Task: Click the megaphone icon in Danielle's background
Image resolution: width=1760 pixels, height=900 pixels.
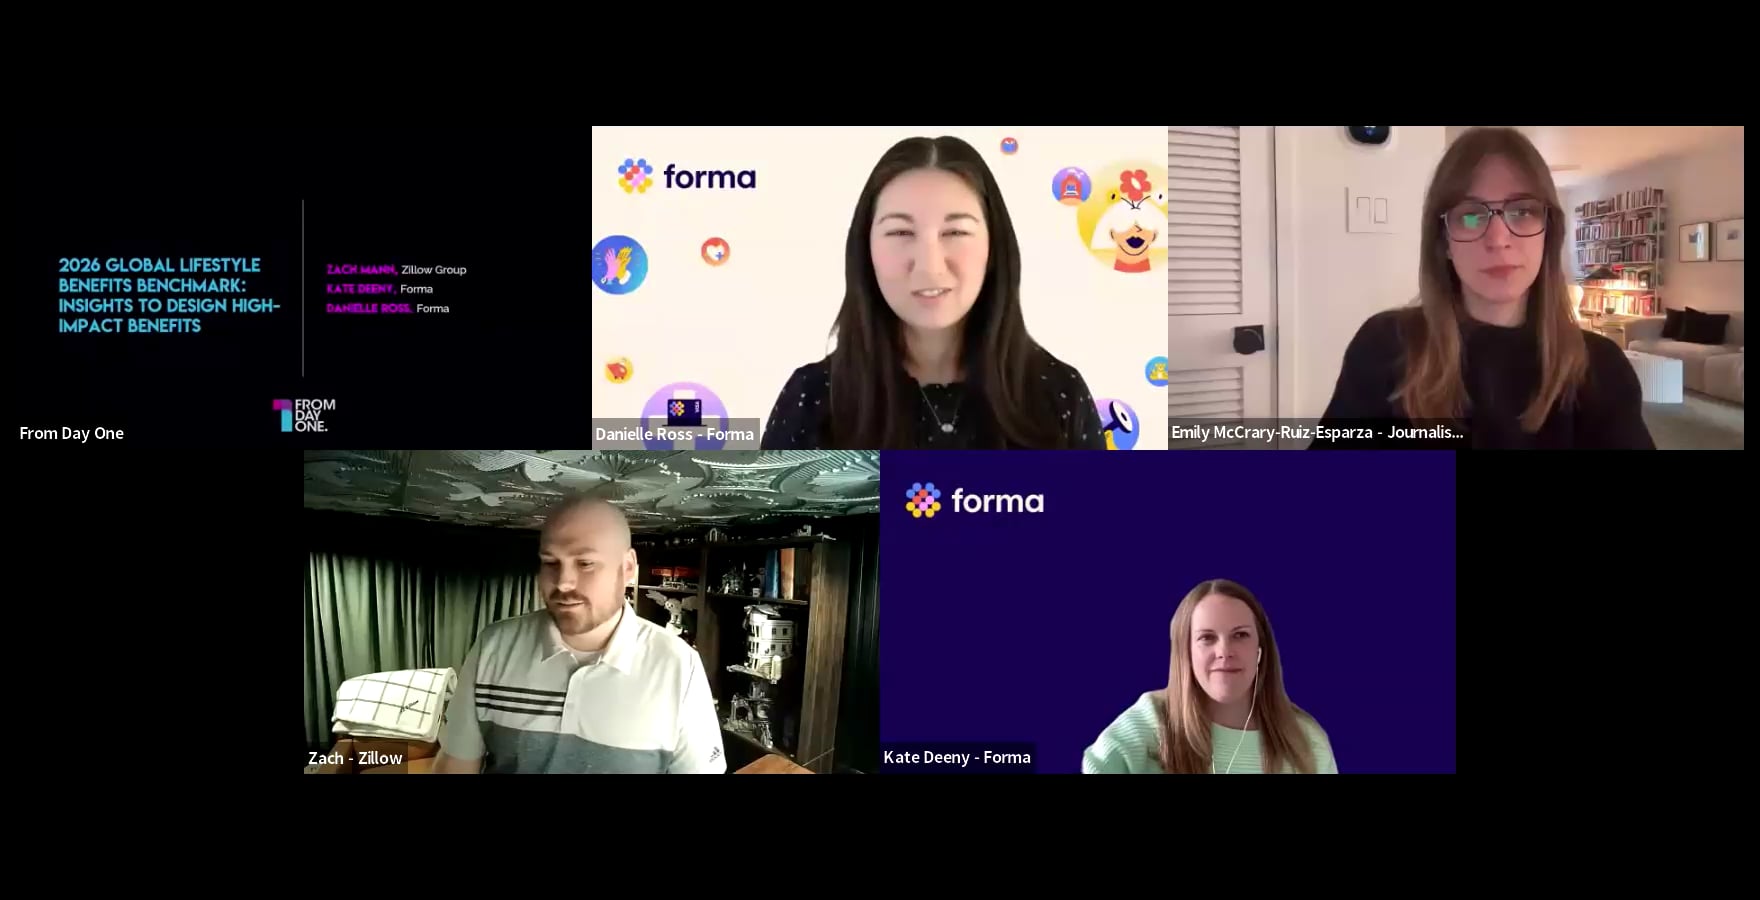Action: [x=1117, y=424]
